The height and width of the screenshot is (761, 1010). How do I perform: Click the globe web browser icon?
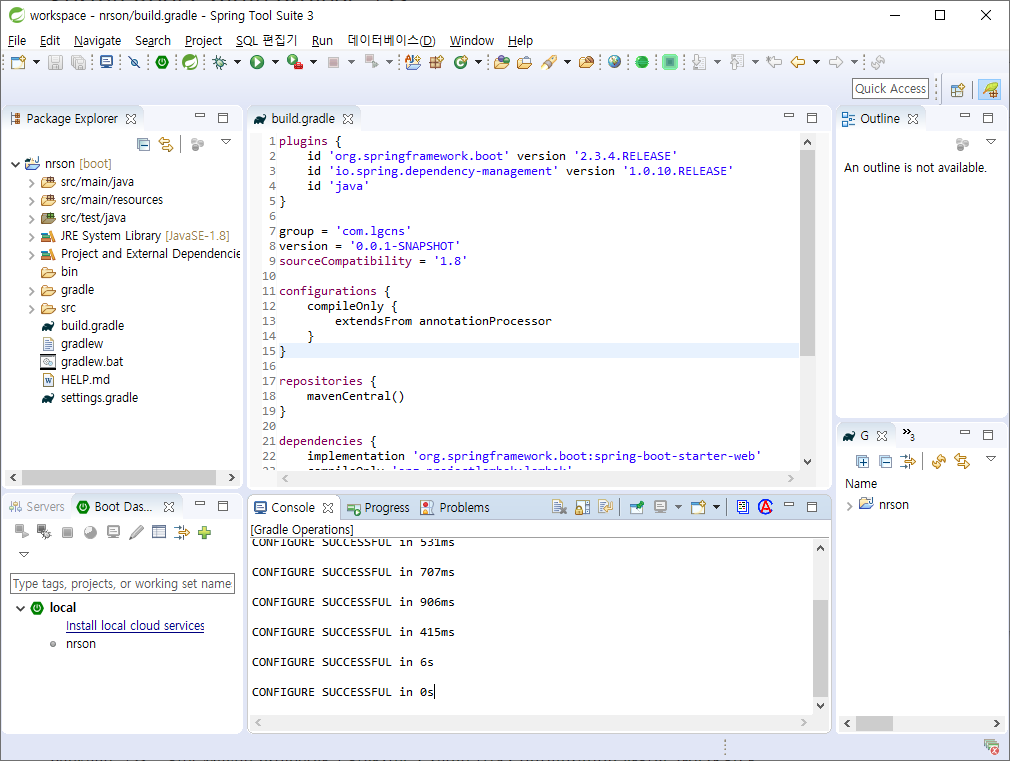click(615, 62)
